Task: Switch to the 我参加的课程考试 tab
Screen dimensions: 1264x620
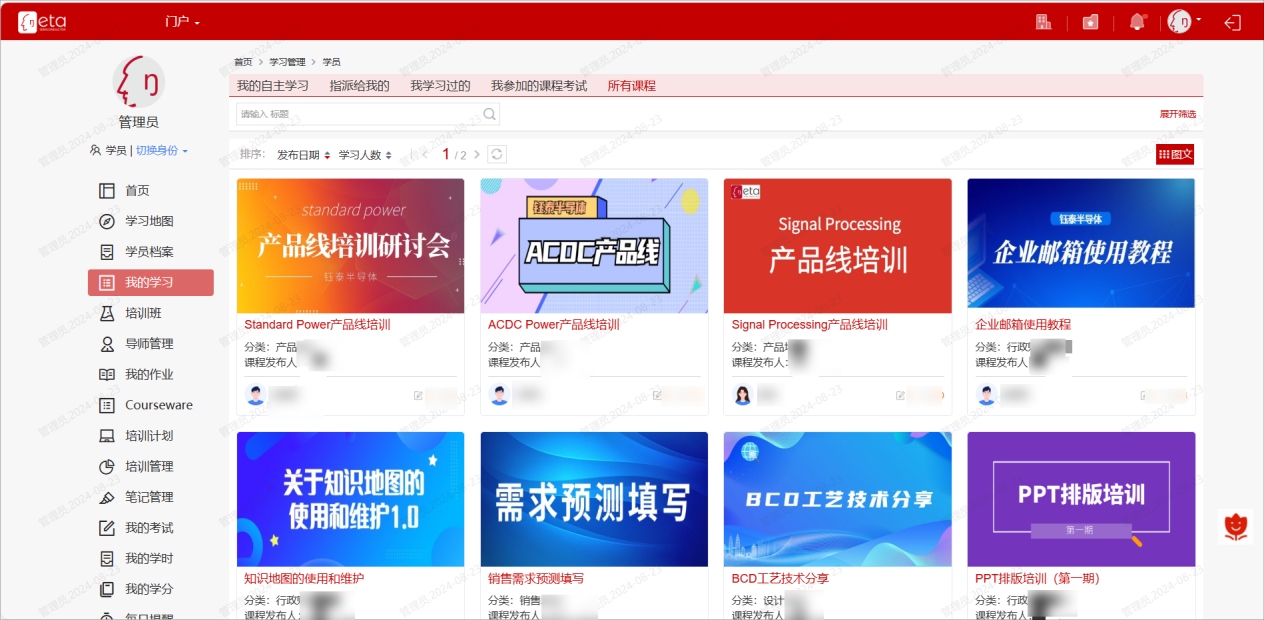Action: 538,86
